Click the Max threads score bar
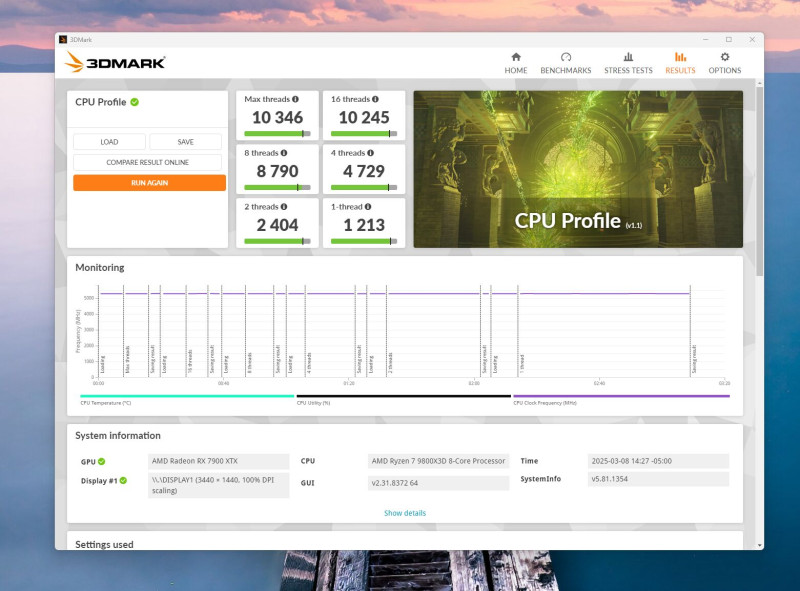Image resolution: width=800 pixels, height=591 pixels. 277,134
